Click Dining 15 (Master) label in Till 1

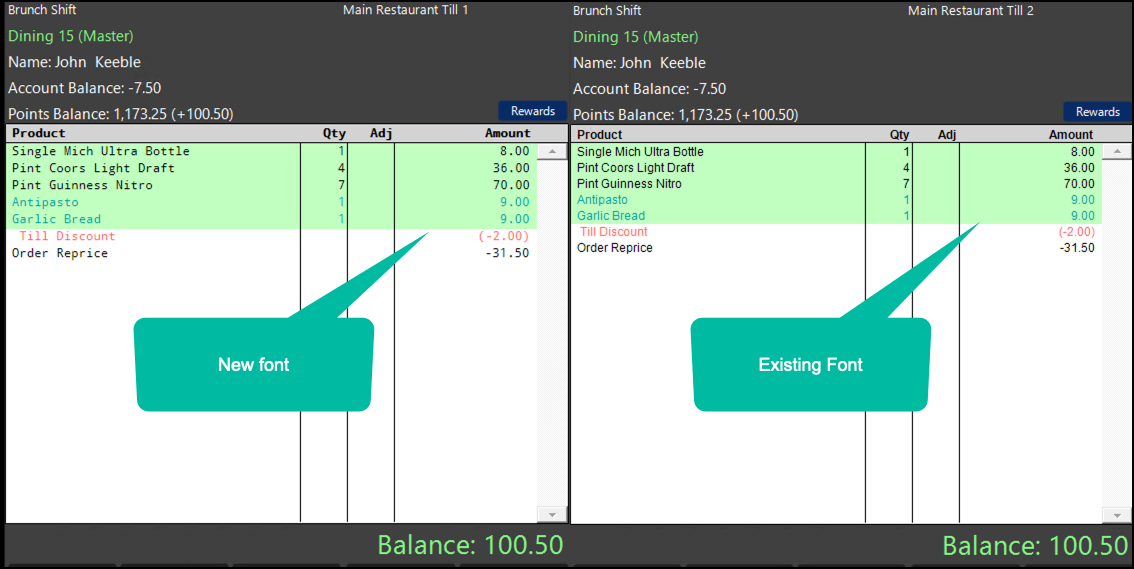click(x=71, y=36)
